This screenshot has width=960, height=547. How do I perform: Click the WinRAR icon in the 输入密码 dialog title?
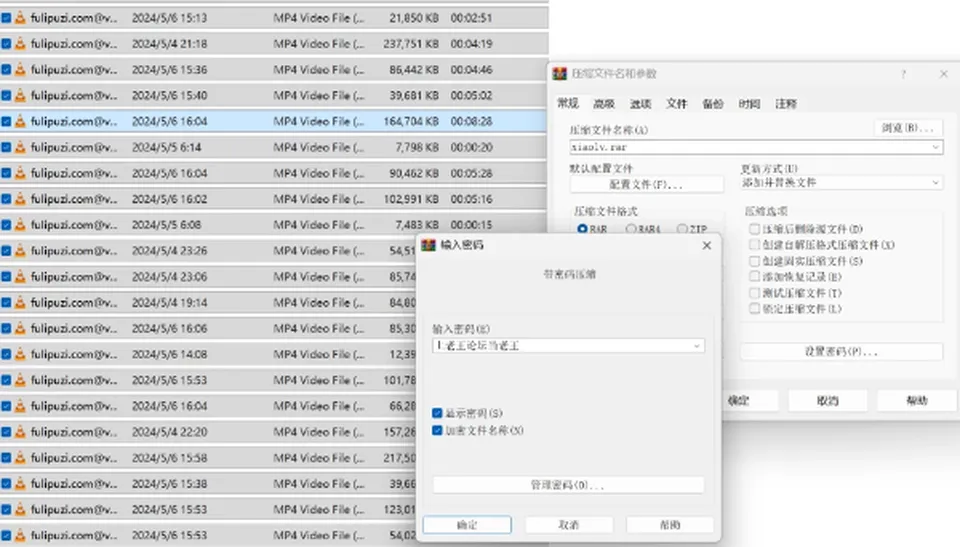(429, 245)
